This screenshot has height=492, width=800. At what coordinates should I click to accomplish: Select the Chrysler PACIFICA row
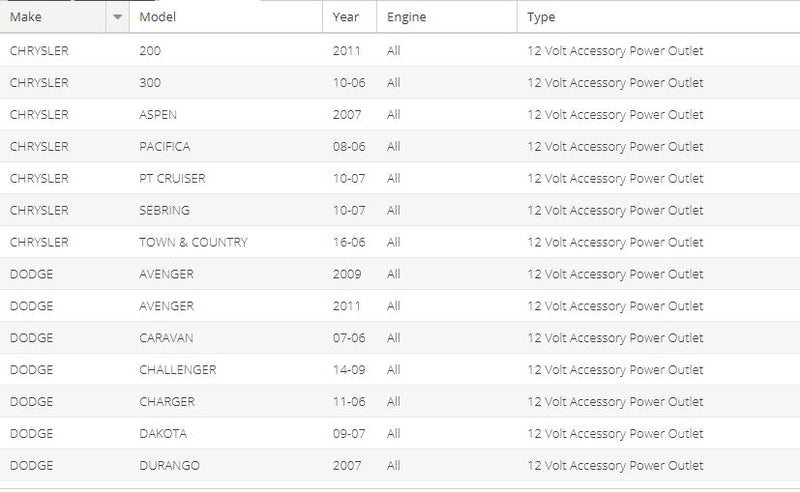tap(400, 146)
